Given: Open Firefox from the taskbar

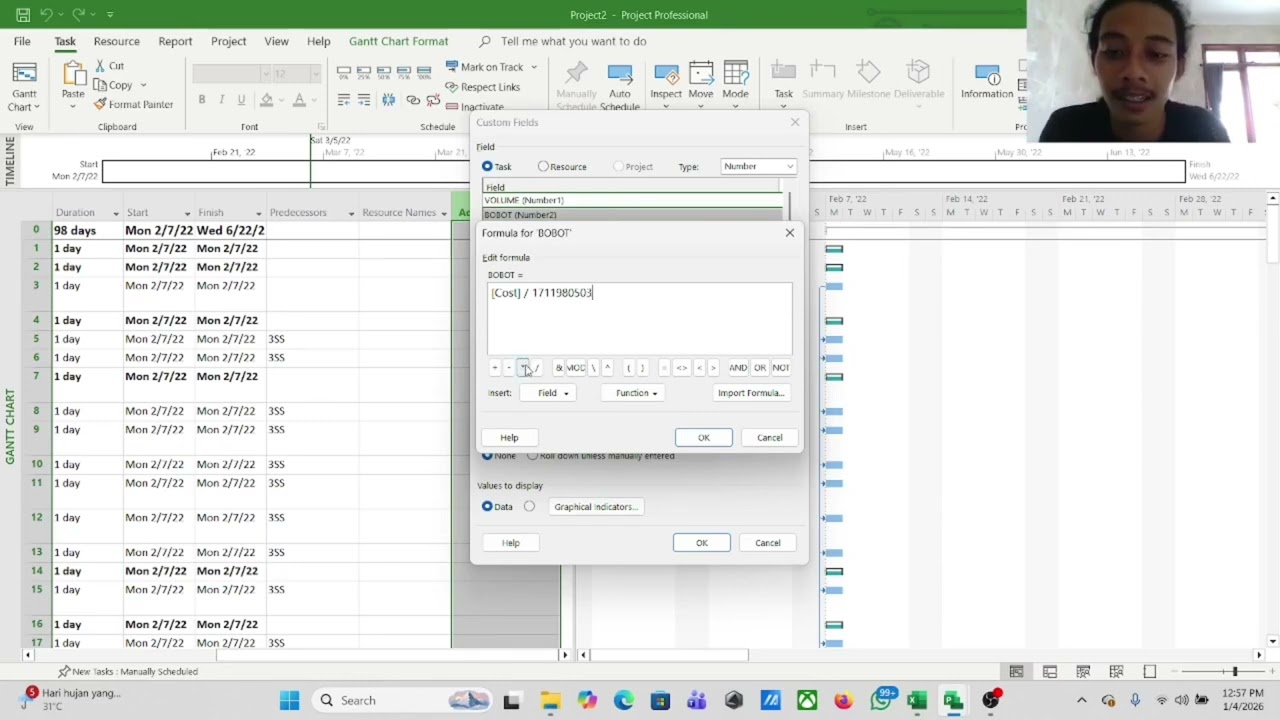Looking at the screenshot, I should [x=843, y=700].
